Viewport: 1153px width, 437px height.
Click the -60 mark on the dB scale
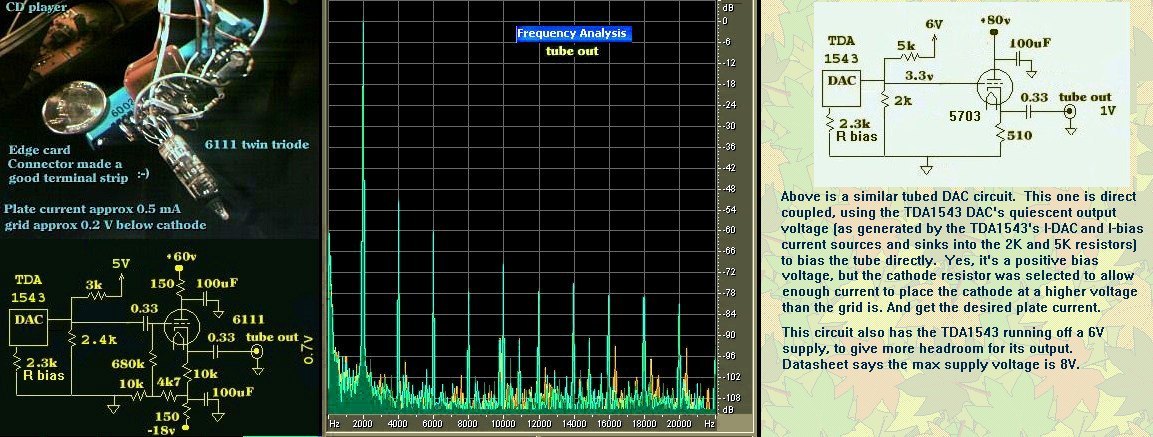pyautogui.click(x=729, y=229)
